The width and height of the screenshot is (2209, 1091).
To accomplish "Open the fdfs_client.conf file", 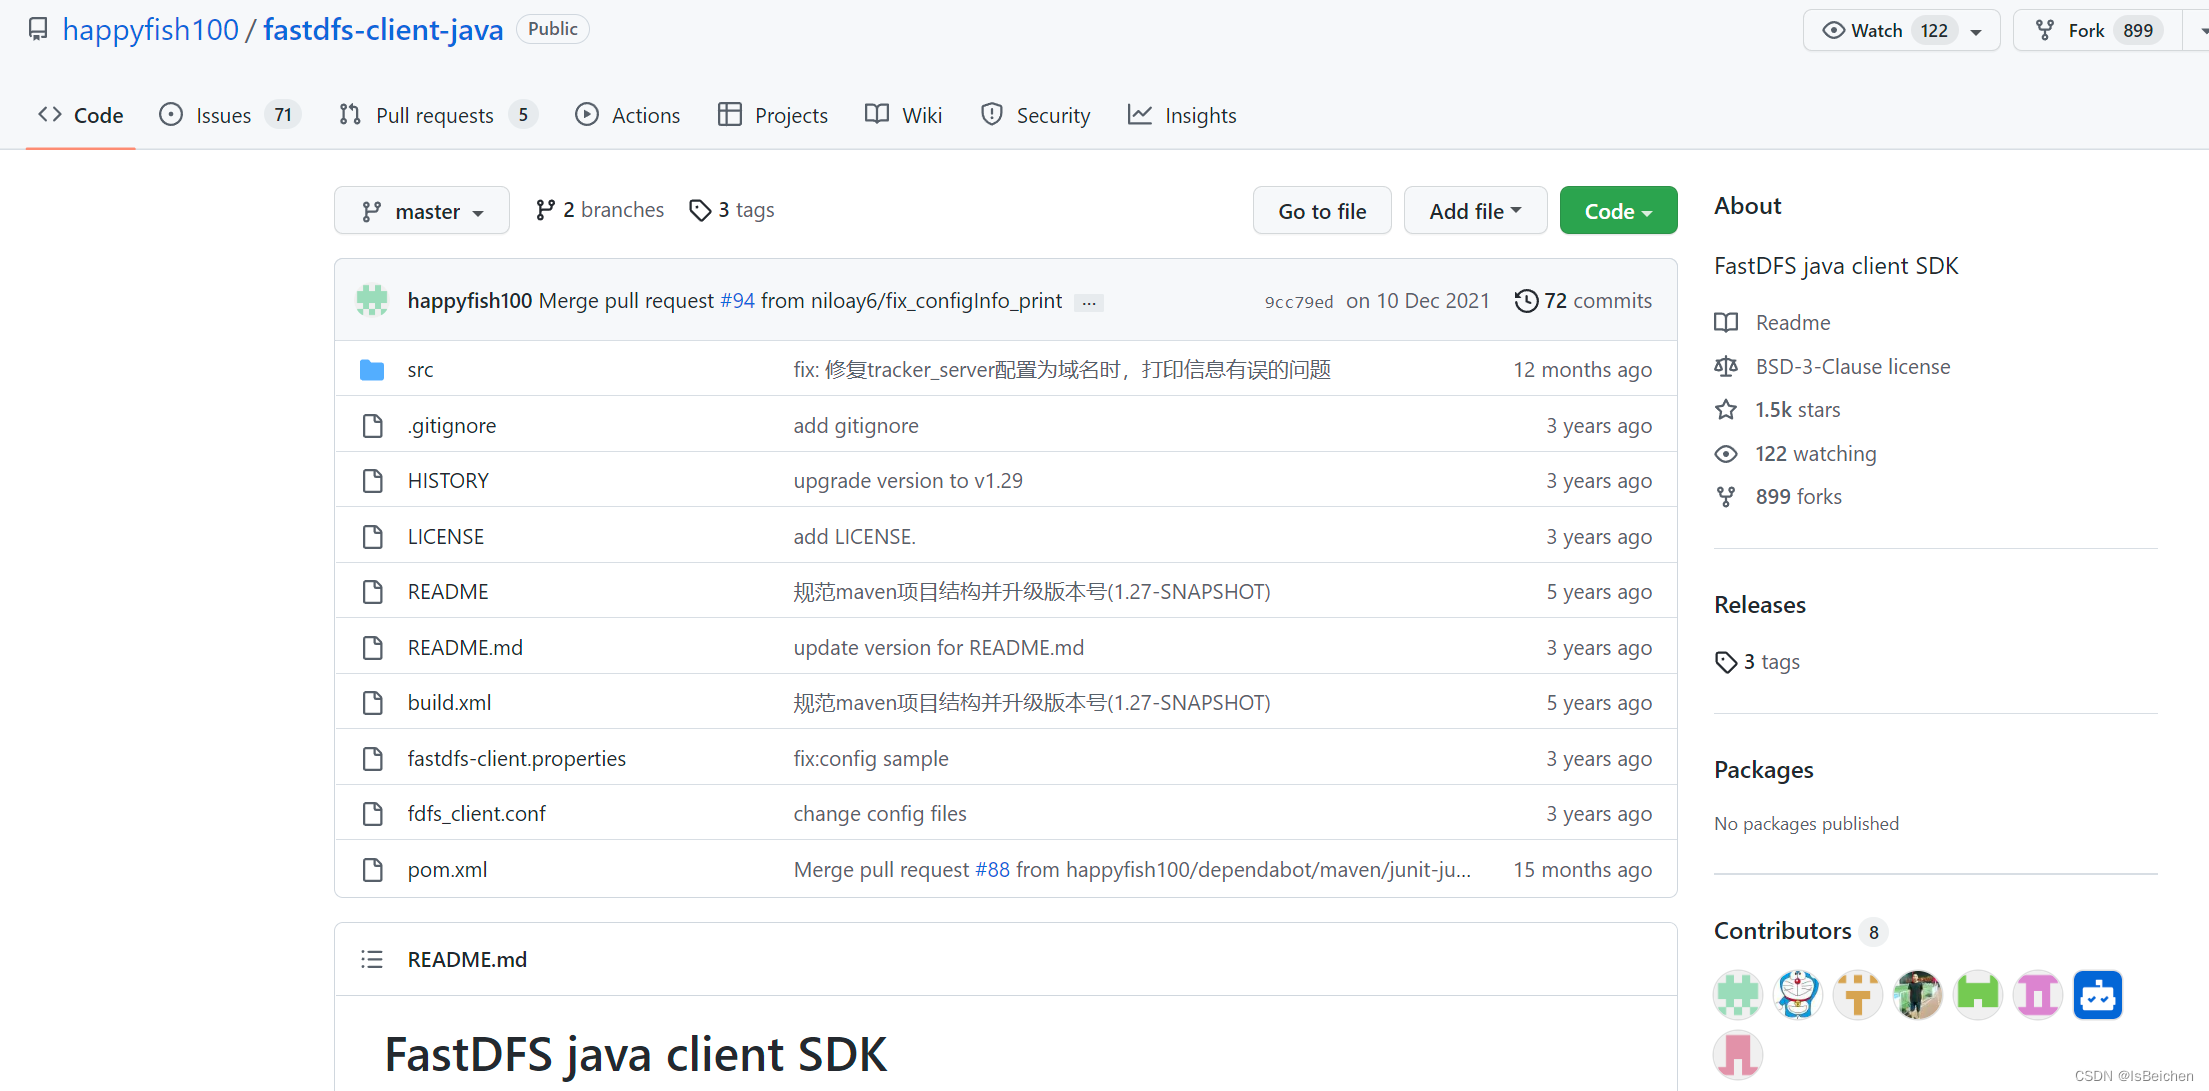I will click(477, 814).
